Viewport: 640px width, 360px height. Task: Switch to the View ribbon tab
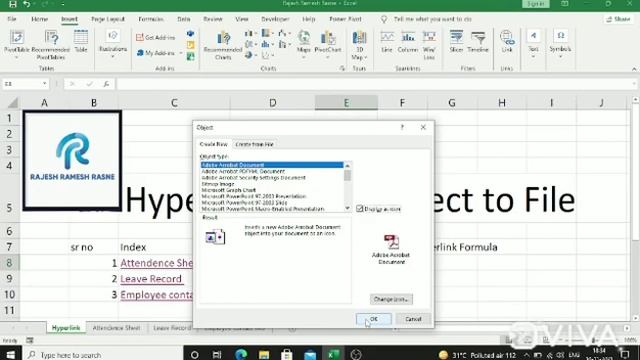click(242, 19)
